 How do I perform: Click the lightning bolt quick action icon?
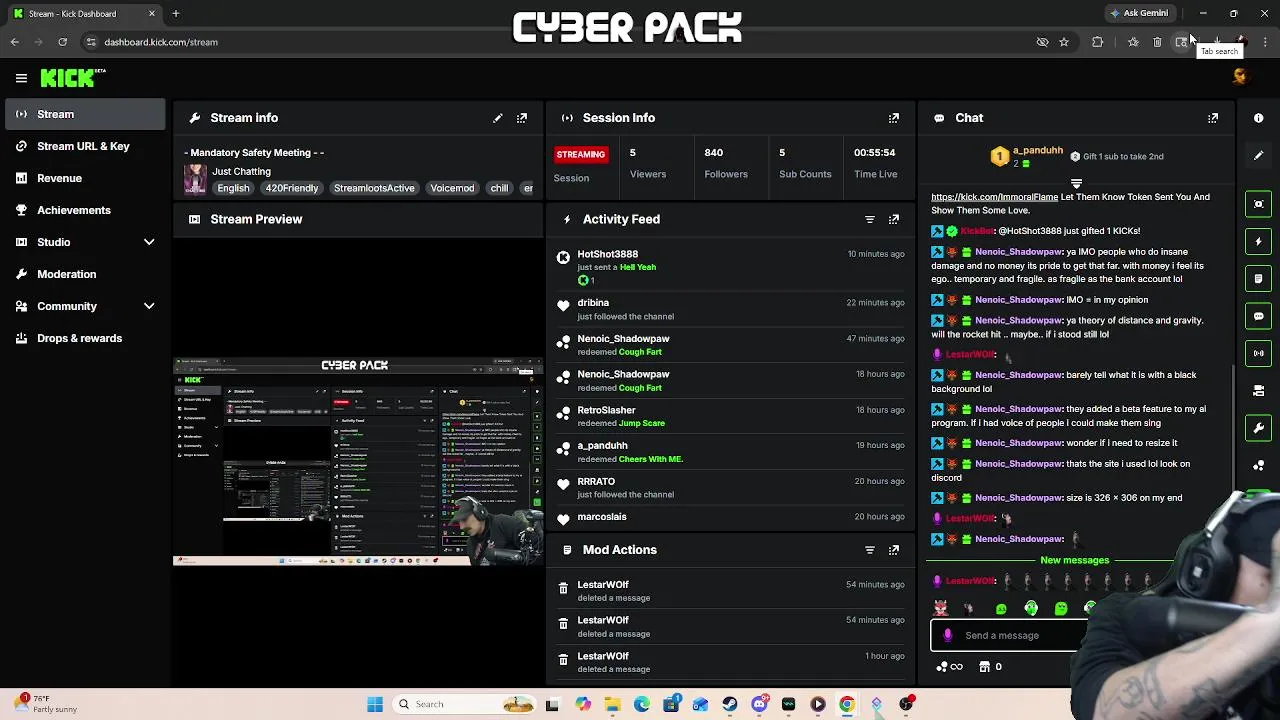tap(1259, 241)
